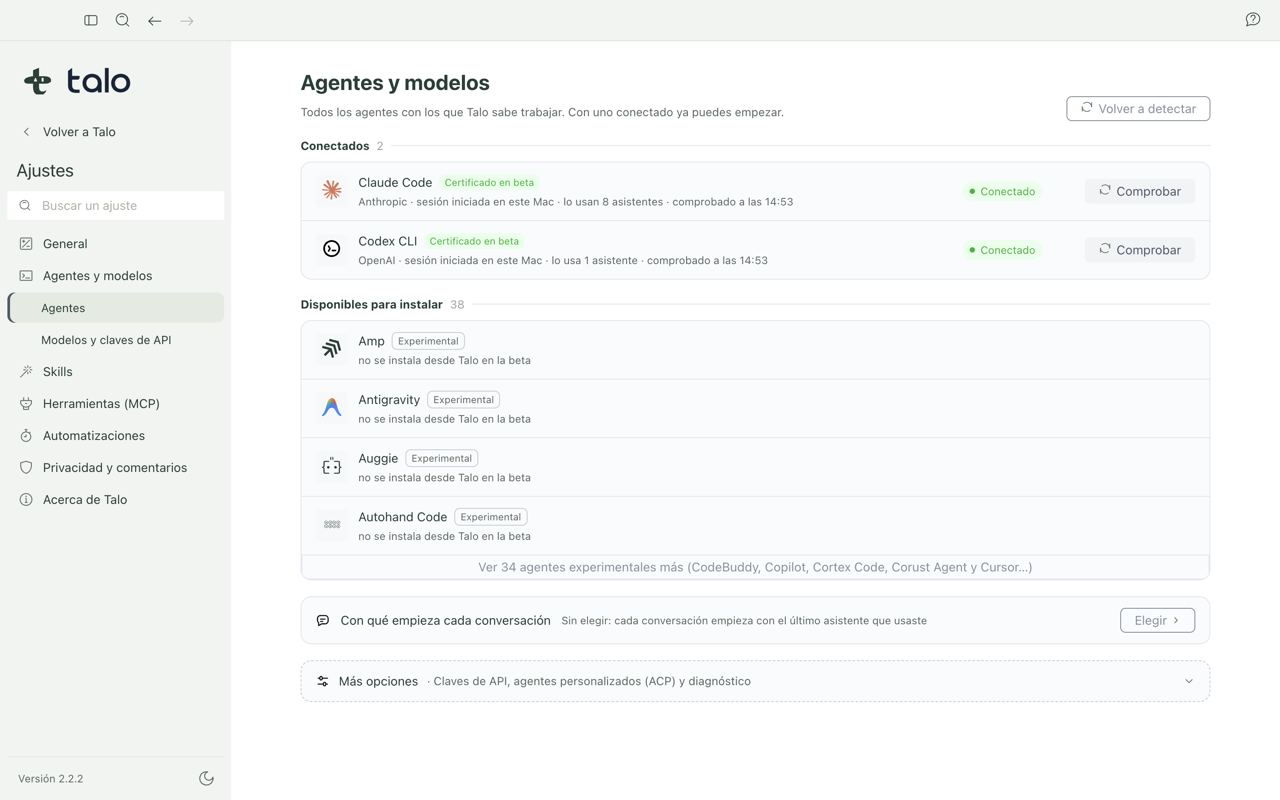This screenshot has height=800, width=1280.
Task: Click Certificado en beta badge on Codex CLI
Action: pos(474,241)
